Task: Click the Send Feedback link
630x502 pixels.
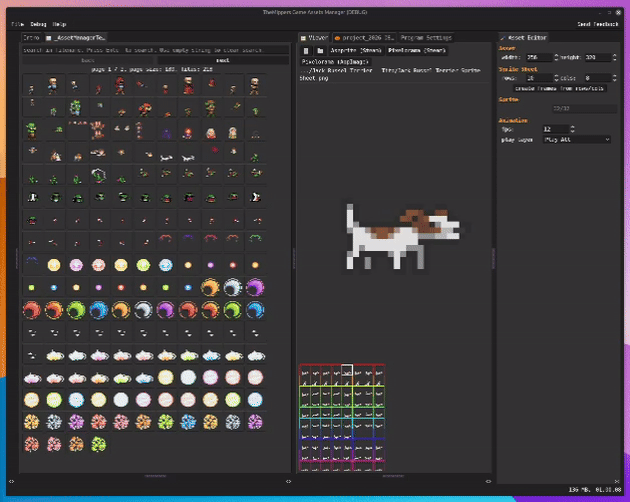Action: [x=597, y=24]
